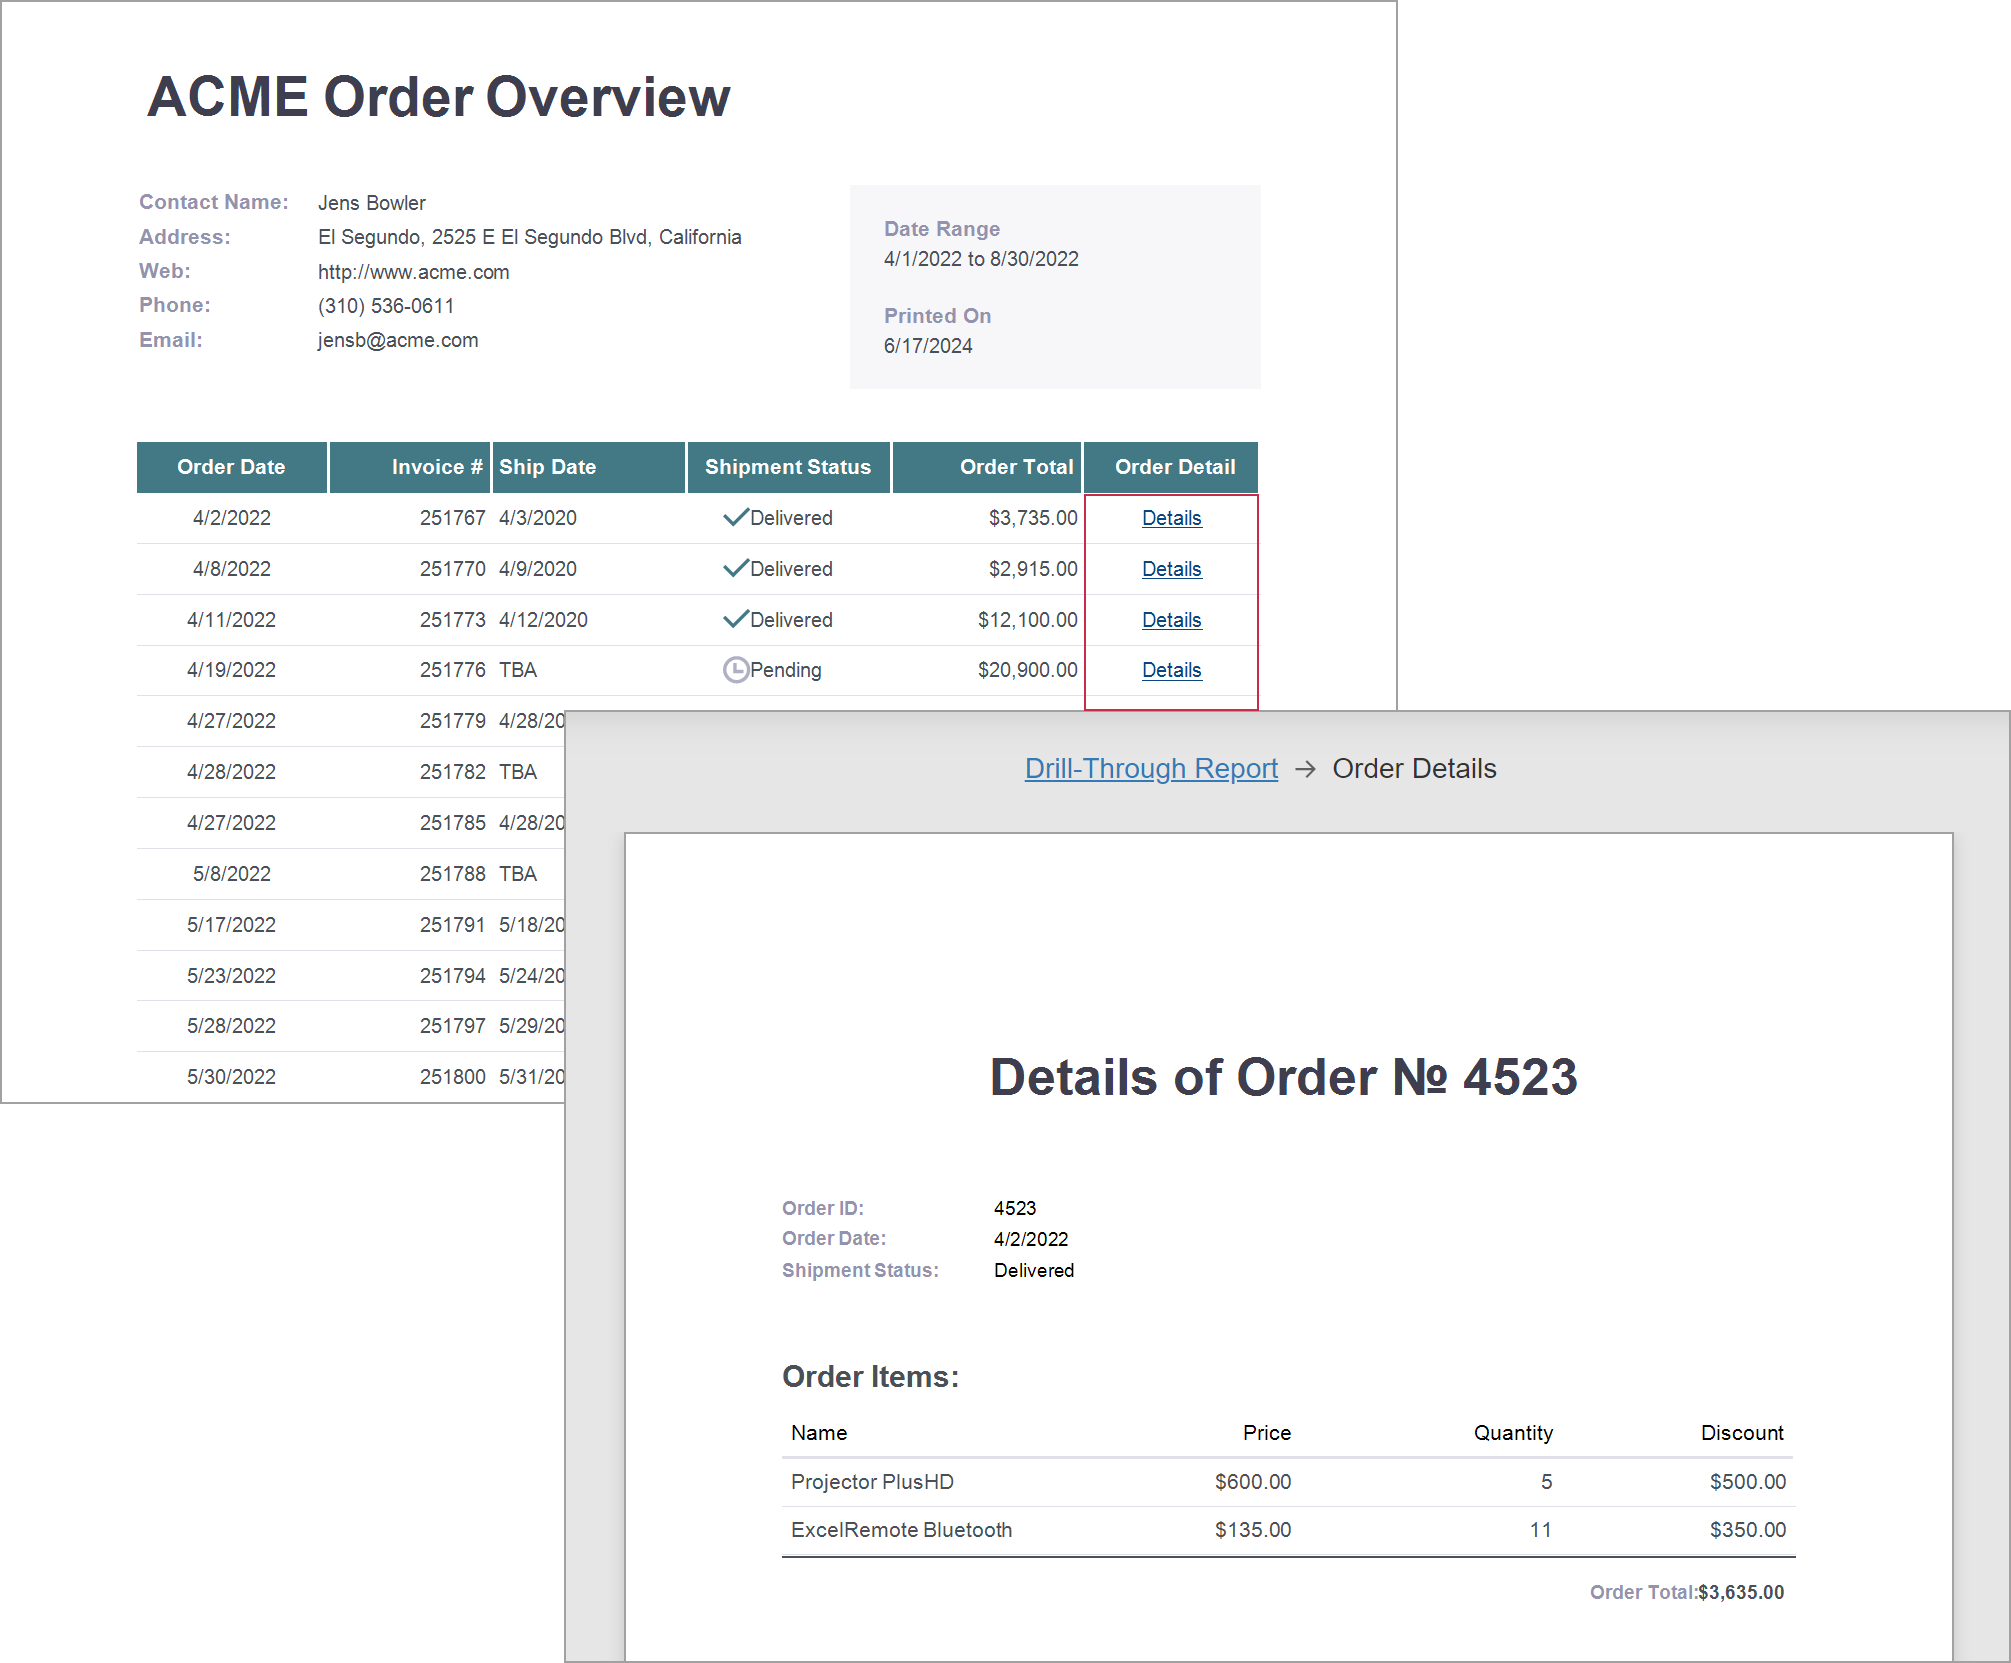Image resolution: width=2011 pixels, height=1663 pixels.
Task: Click order total $12,100.00
Action: (x=1028, y=620)
